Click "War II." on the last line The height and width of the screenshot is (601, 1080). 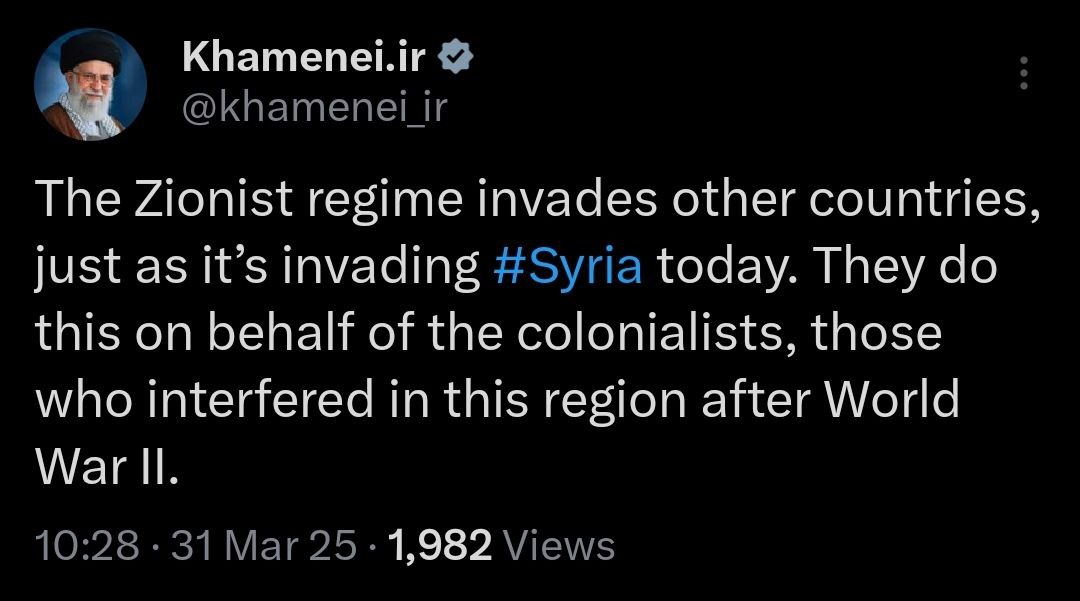pyautogui.click(x=107, y=466)
